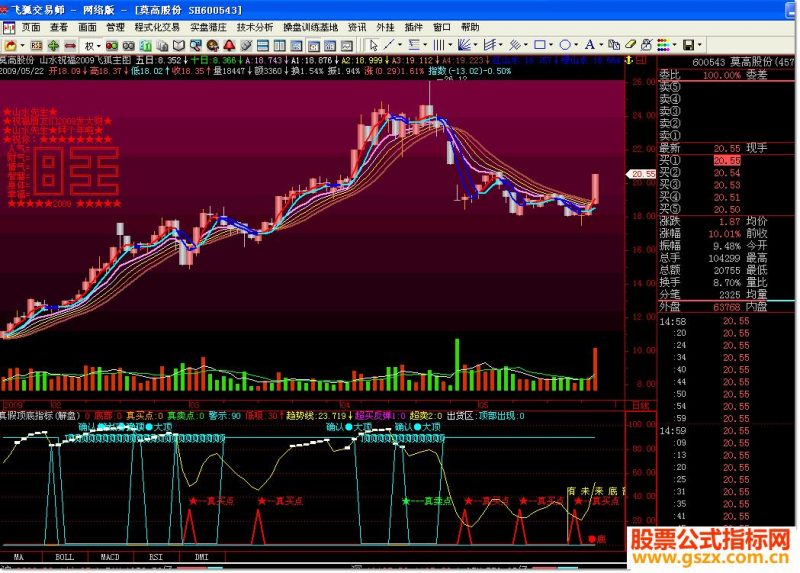
Task: Click the red-green lights toolbar icon
Action: (112, 46)
